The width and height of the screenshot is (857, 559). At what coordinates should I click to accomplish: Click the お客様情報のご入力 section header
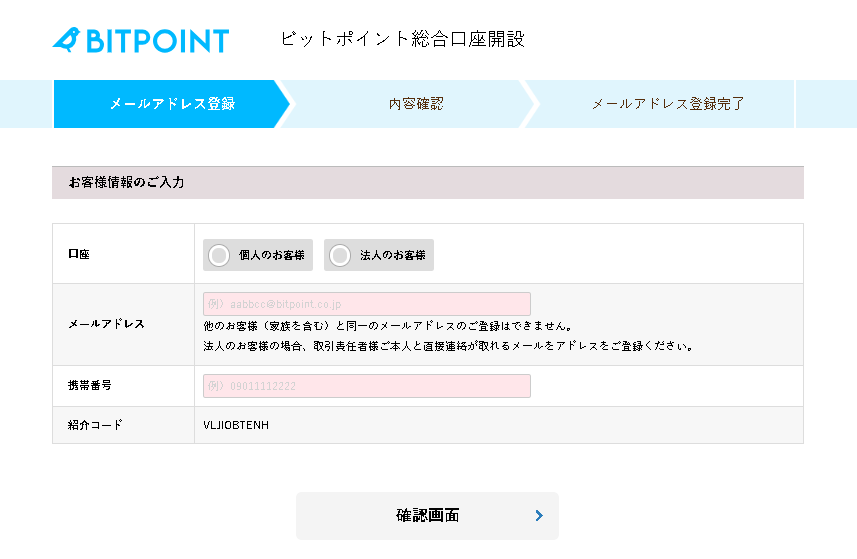point(126,183)
